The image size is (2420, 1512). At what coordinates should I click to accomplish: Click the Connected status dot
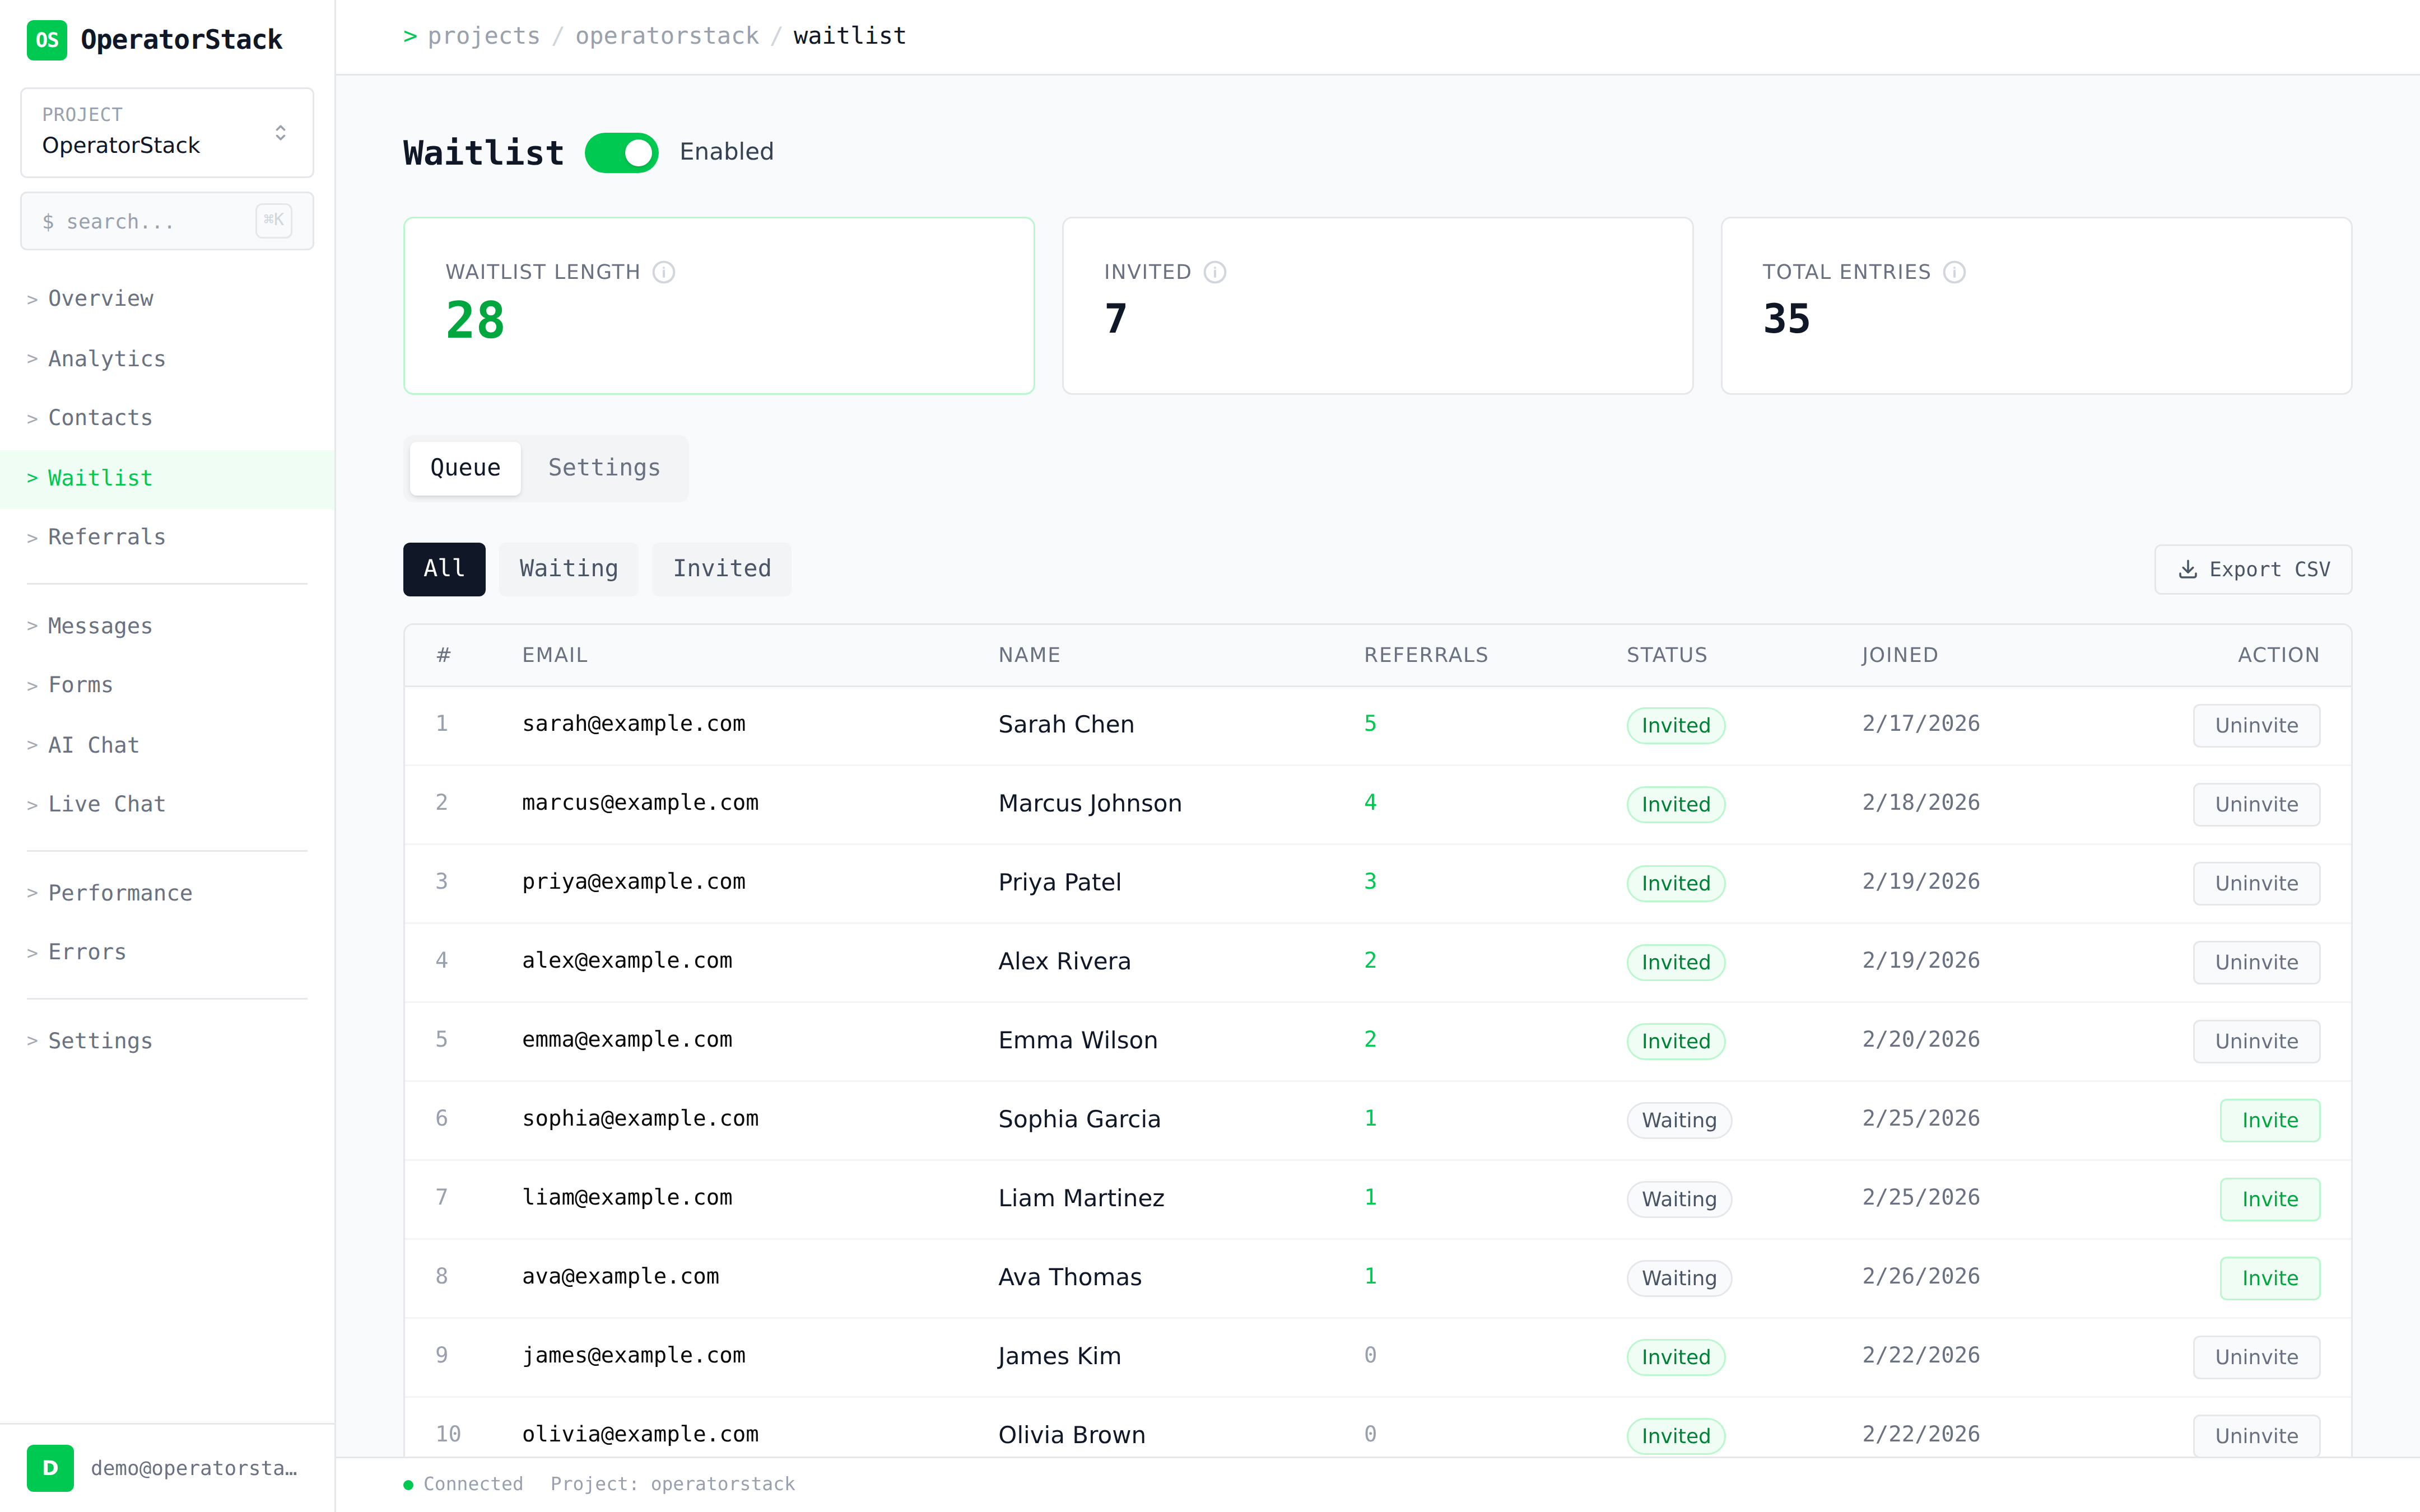[408, 1485]
